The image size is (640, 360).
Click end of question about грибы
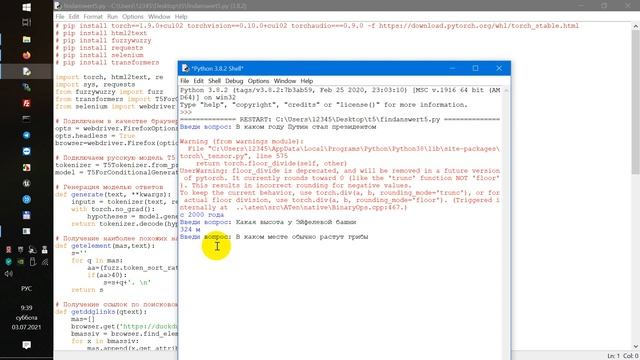click(369, 237)
